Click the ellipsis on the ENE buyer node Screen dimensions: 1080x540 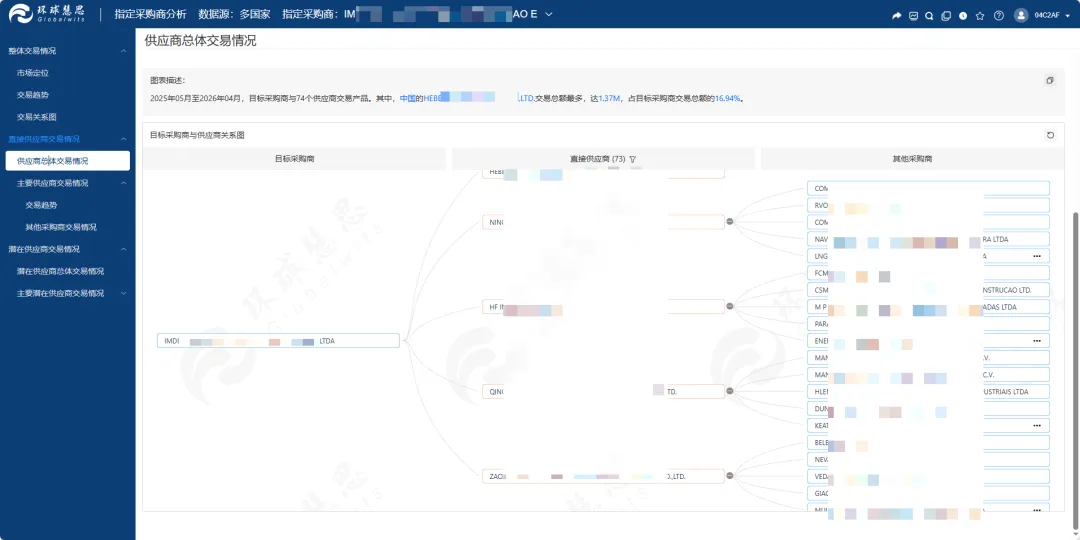click(x=1037, y=341)
